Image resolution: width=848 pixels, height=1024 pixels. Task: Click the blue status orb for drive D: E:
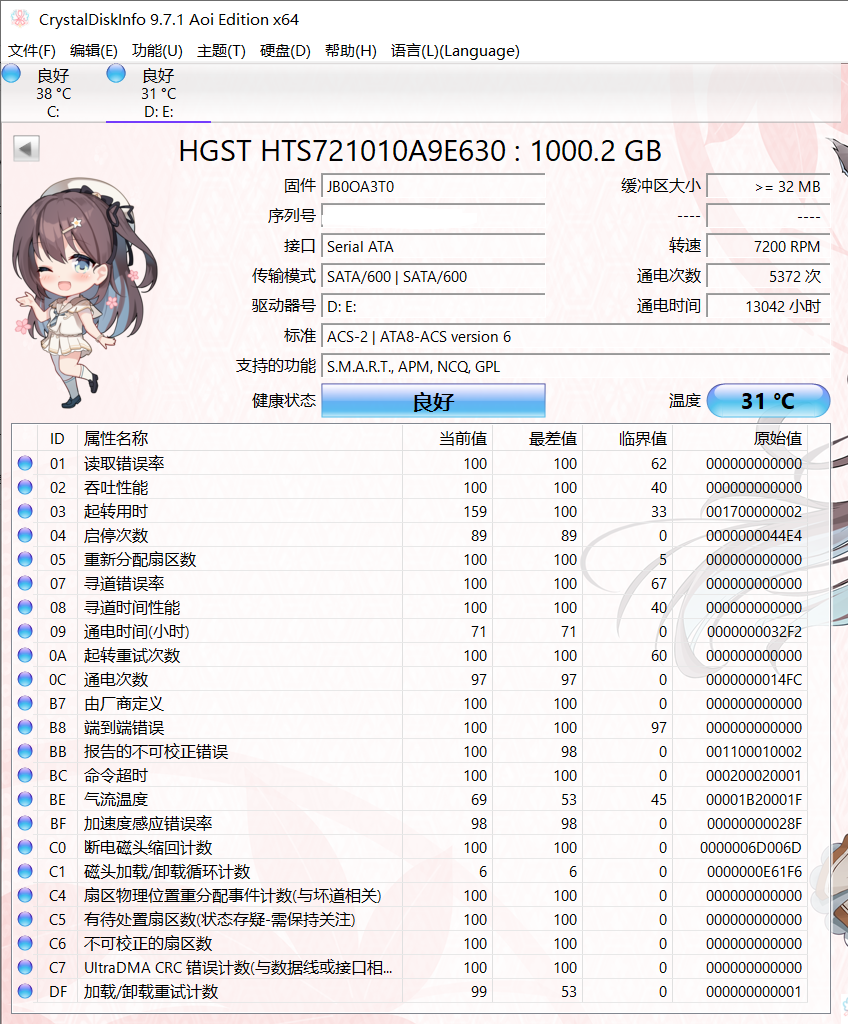[116, 74]
